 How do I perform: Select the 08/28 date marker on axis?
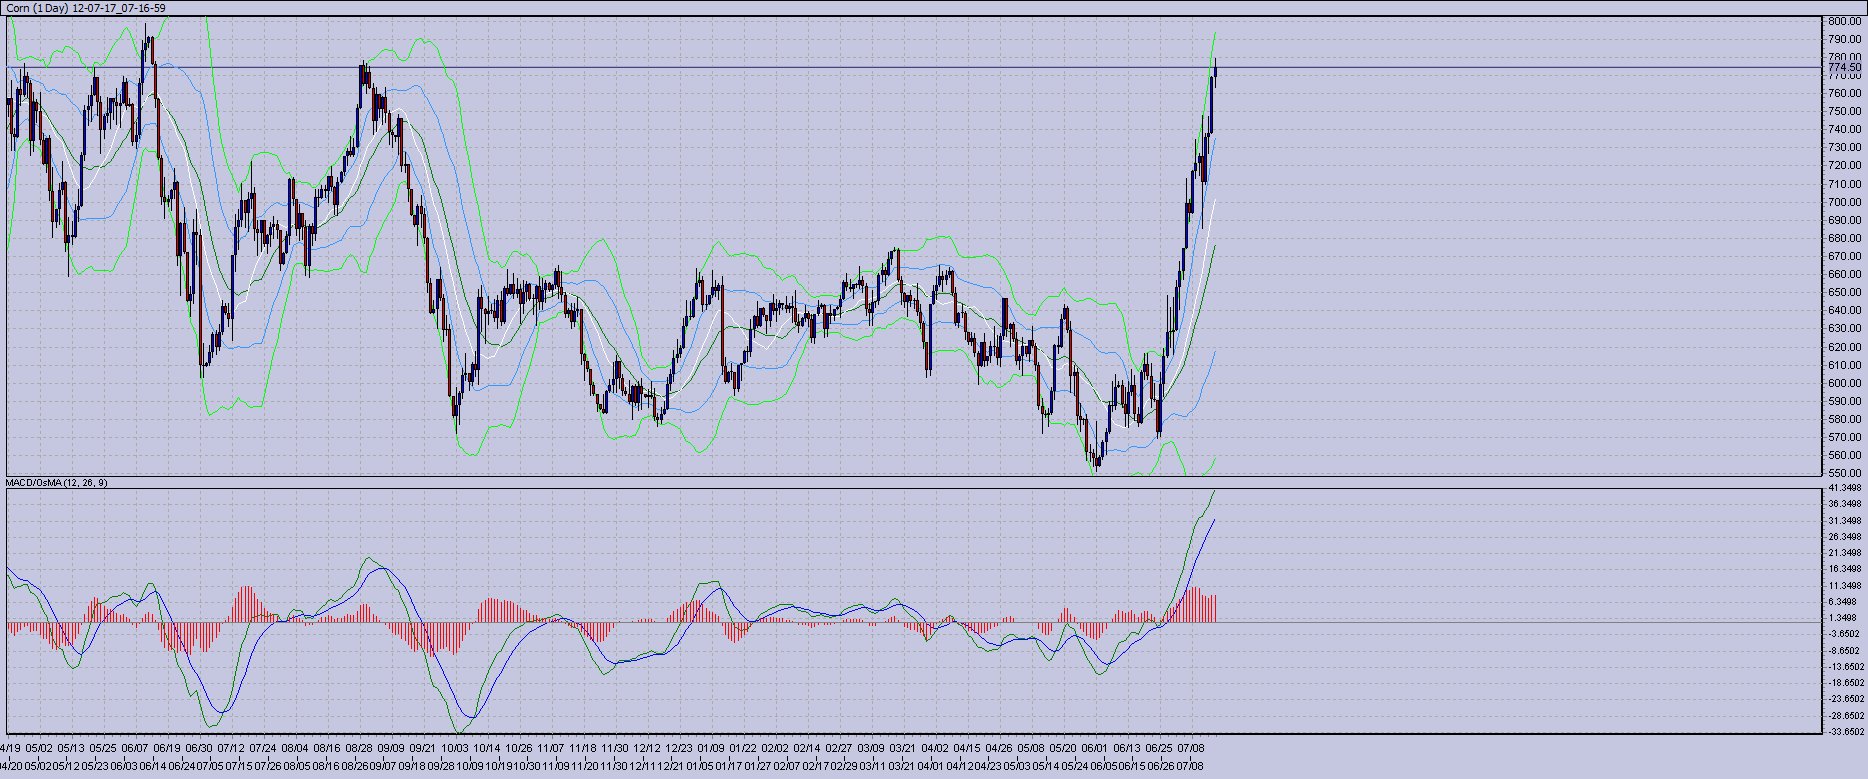point(359,747)
